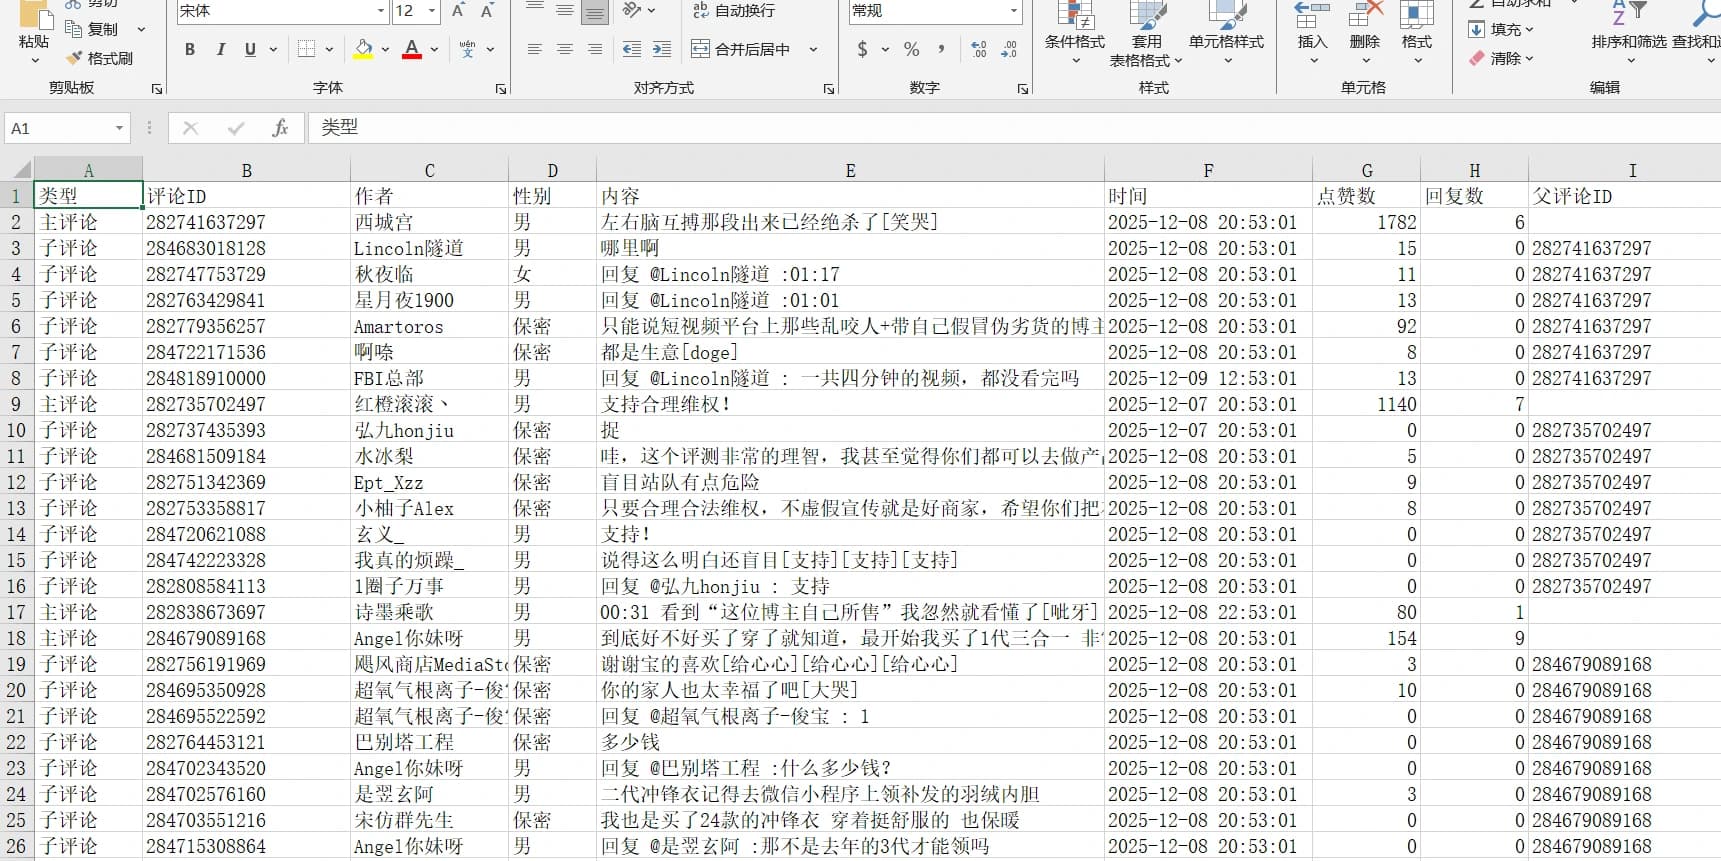Open underline style dropdown arrow

(x=273, y=49)
